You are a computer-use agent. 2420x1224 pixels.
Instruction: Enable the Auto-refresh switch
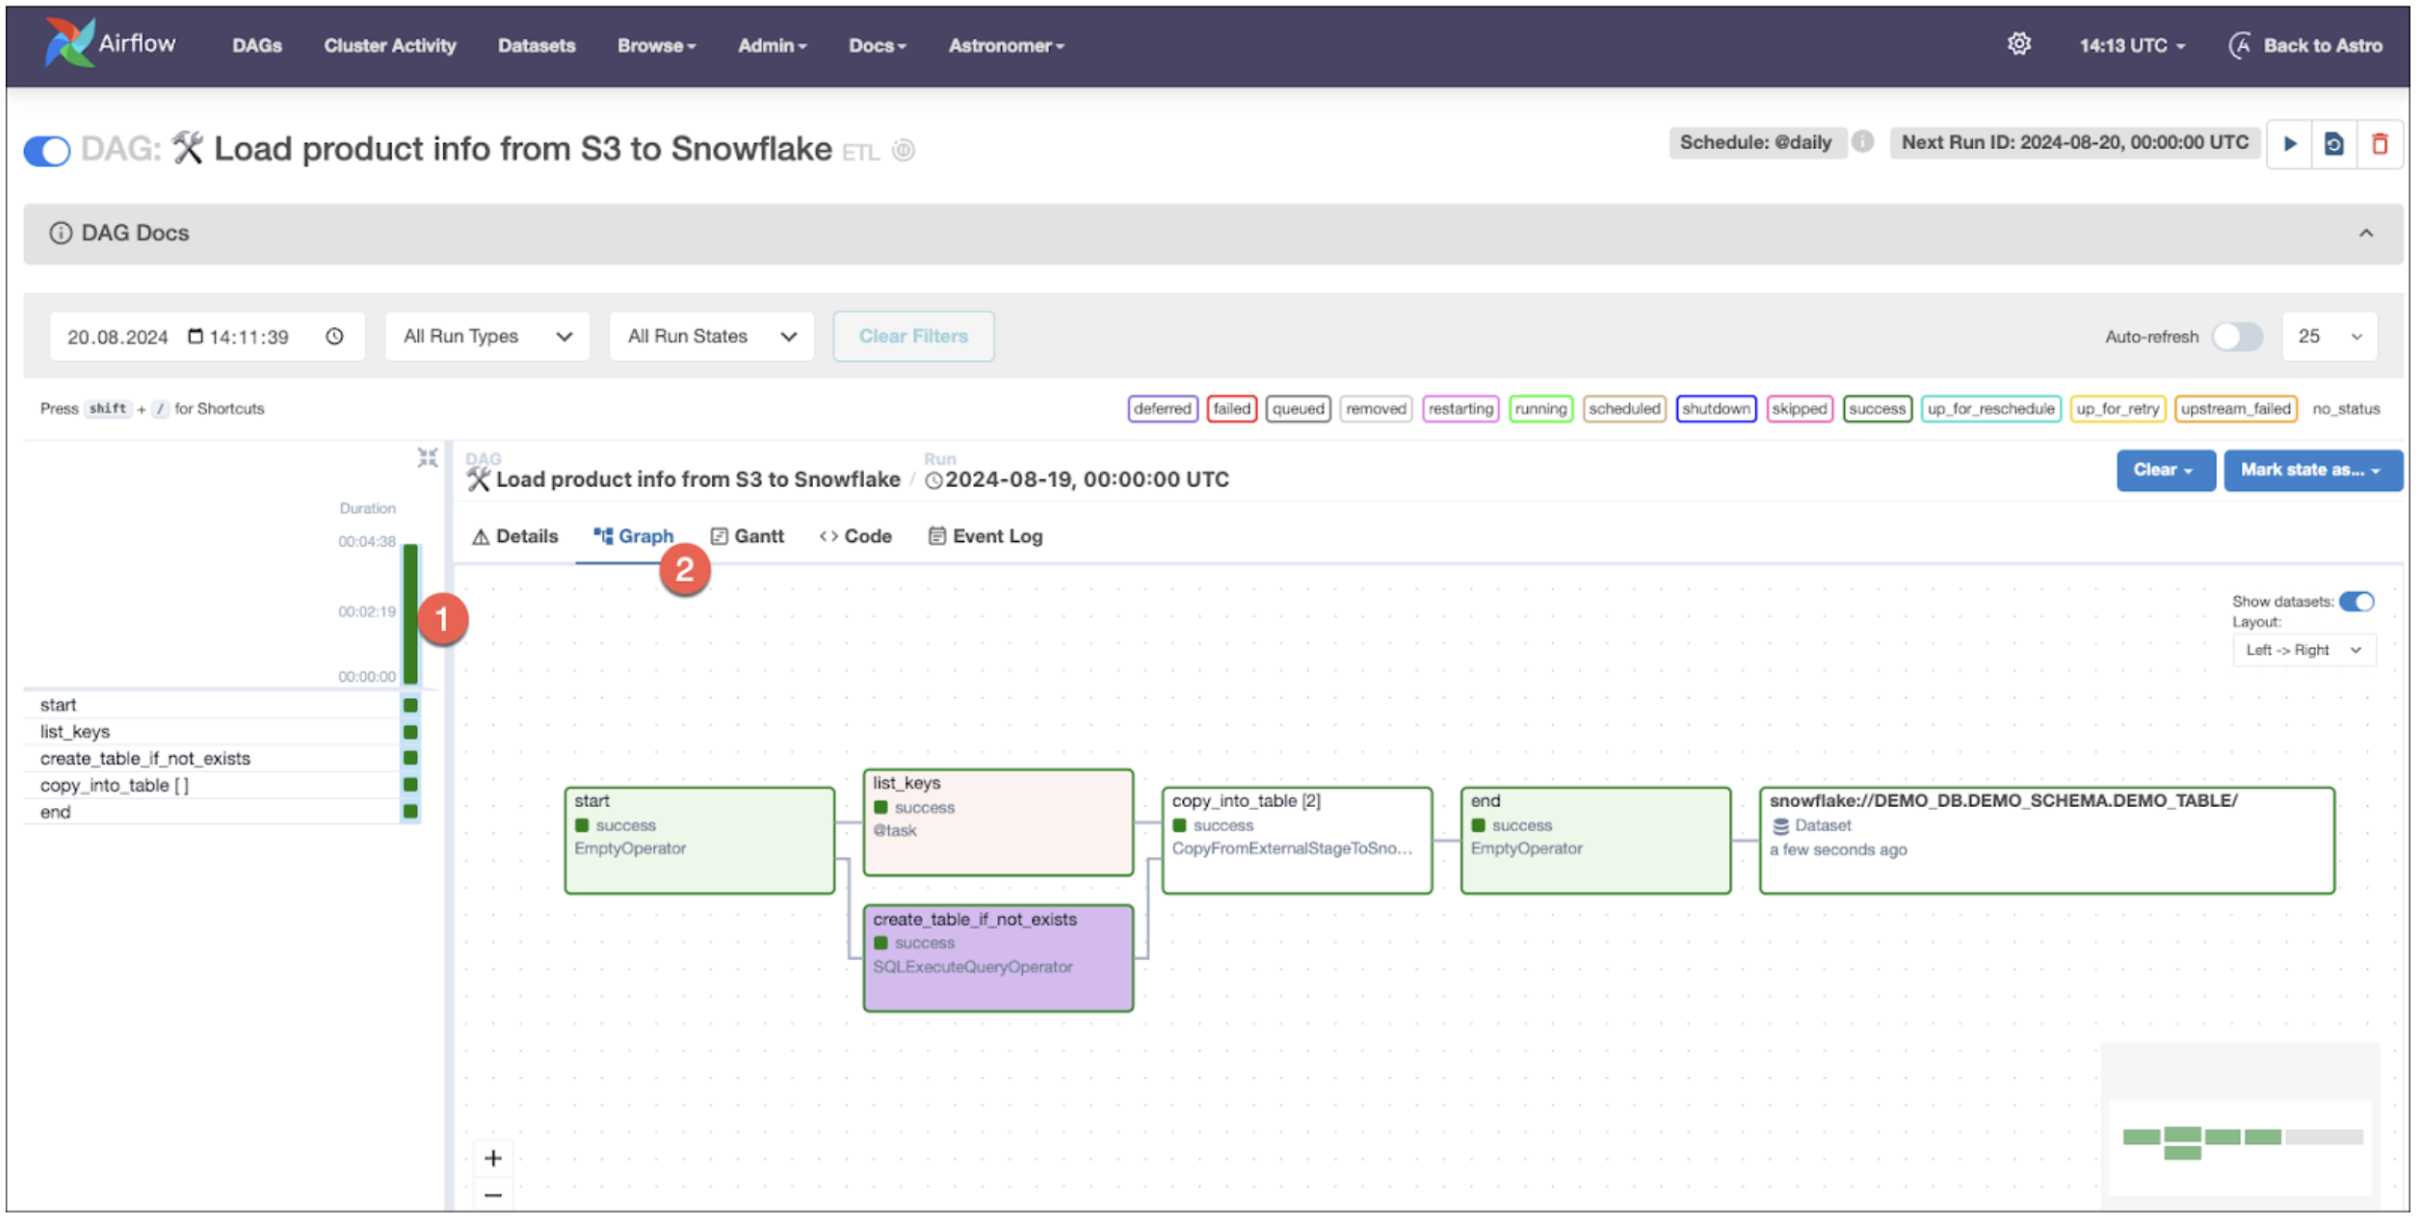(x=2237, y=336)
